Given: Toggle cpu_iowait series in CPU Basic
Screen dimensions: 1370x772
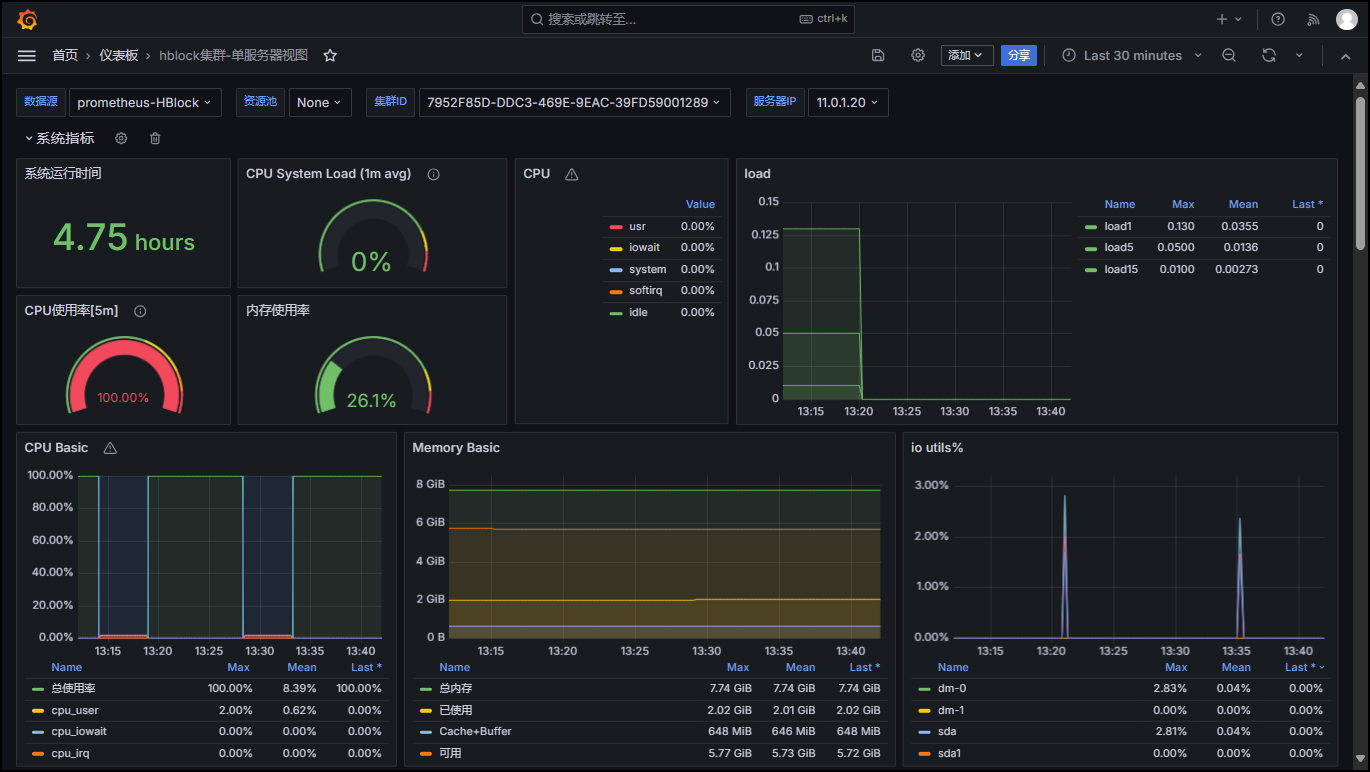Looking at the screenshot, I should (x=78, y=731).
